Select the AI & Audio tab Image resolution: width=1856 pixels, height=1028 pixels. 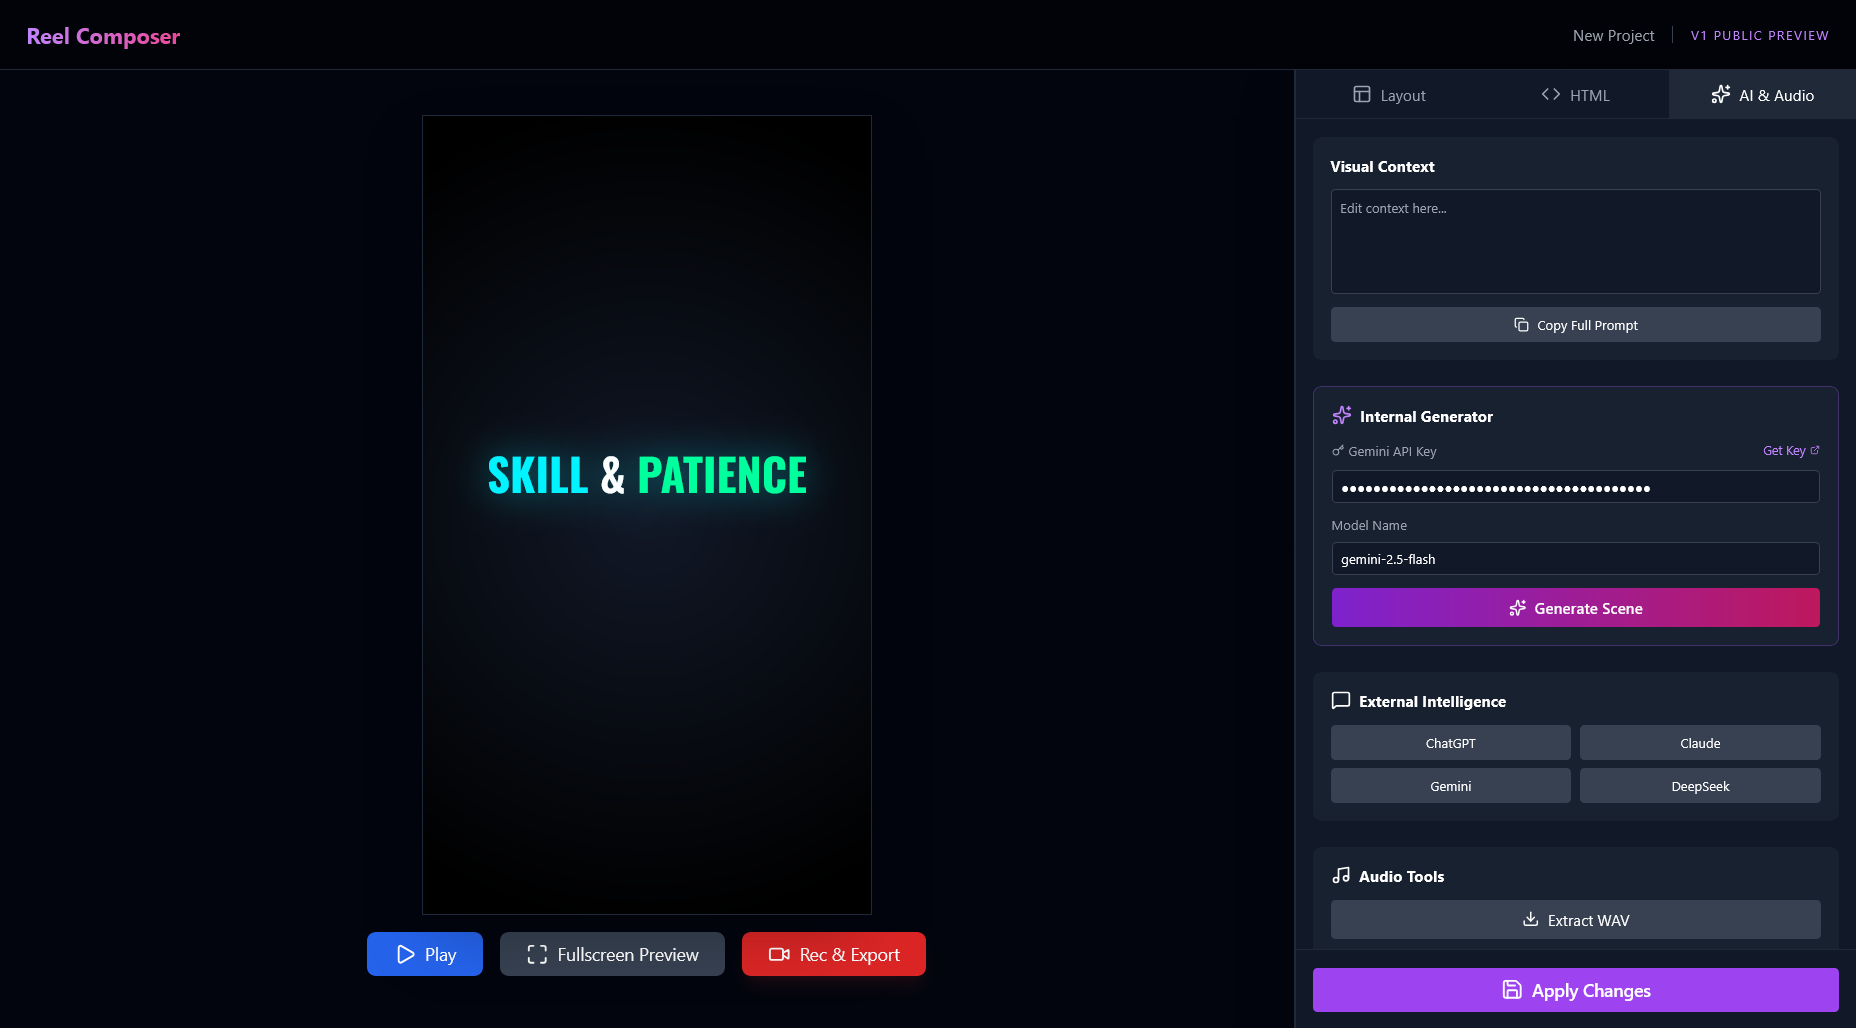click(1762, 95)
